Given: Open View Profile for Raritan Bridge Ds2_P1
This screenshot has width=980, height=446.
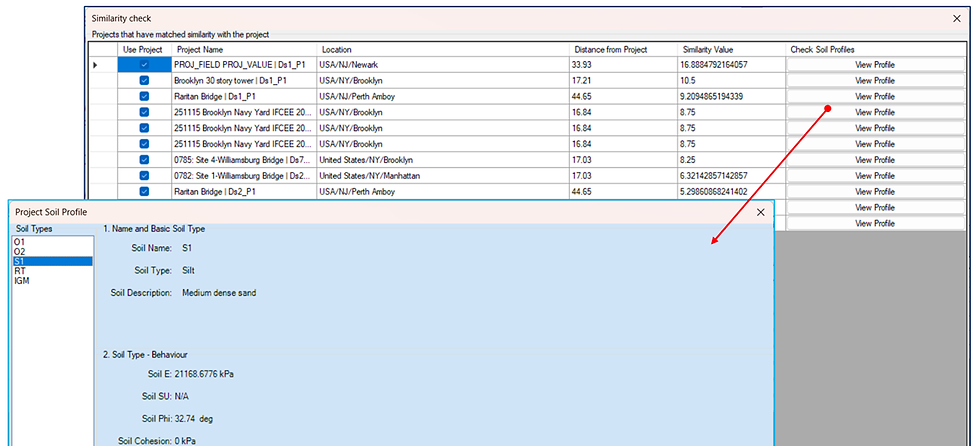Looking at the screenshot, I should click(875, 192).
